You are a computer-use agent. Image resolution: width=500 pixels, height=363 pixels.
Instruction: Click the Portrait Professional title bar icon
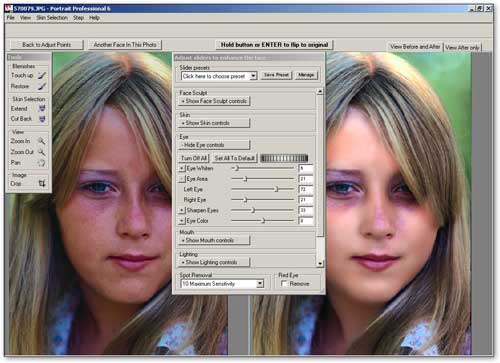(9, 8)
